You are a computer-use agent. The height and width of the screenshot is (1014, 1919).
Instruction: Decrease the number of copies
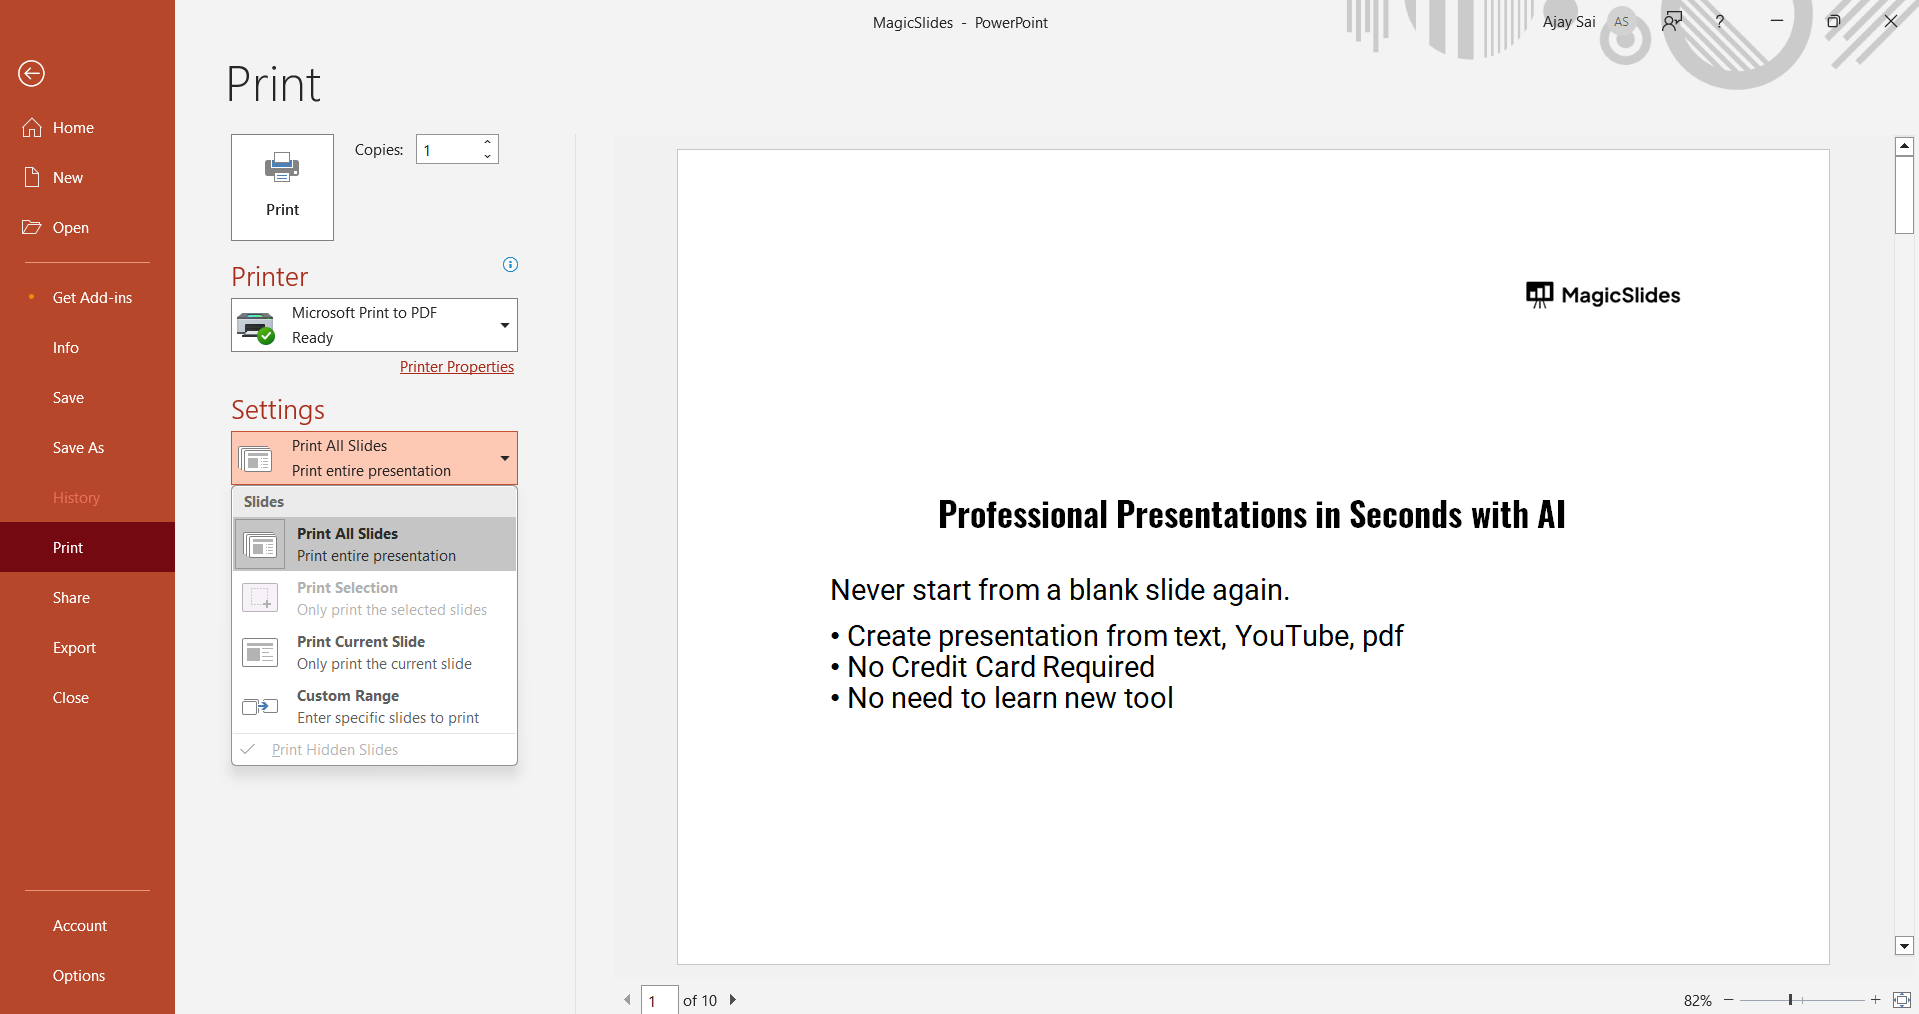[x=488, y=156]
